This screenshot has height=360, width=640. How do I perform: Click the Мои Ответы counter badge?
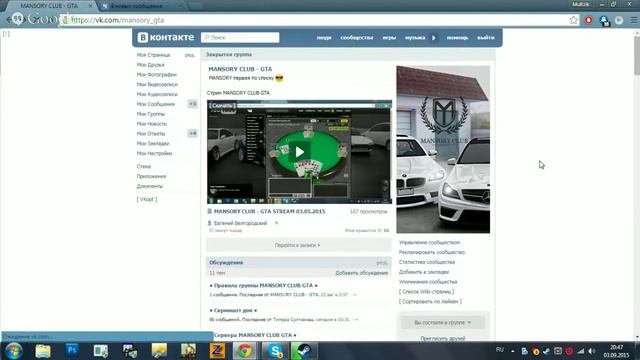point(193,133)
